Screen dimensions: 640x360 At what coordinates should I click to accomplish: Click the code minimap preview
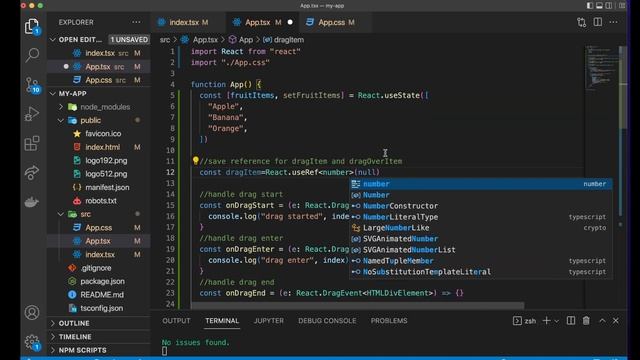coord(601,67)
